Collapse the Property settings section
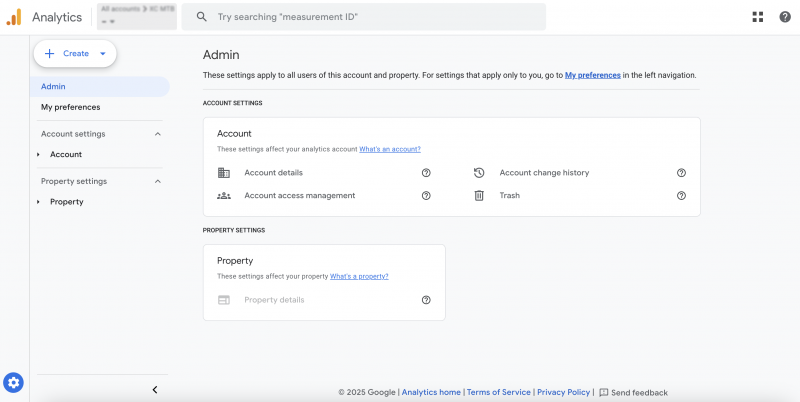 157,181
